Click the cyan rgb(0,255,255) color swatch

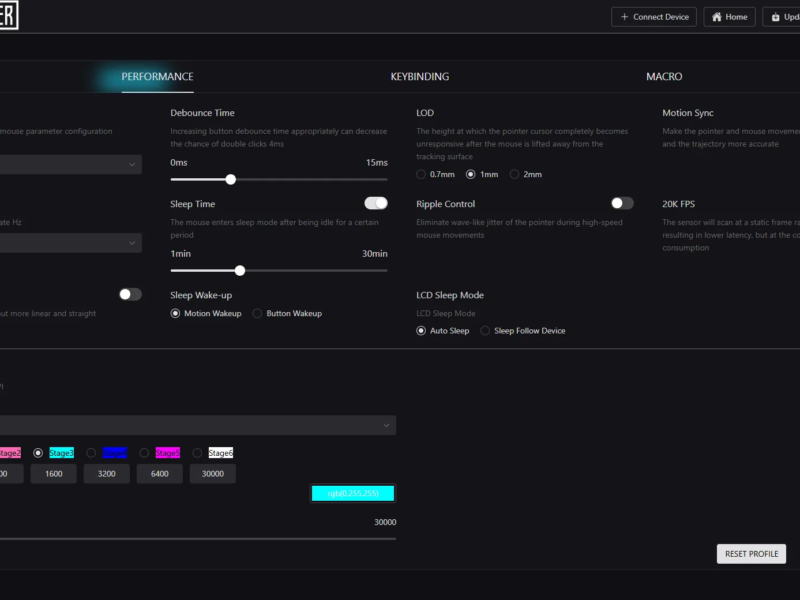[x=353, y=493]
